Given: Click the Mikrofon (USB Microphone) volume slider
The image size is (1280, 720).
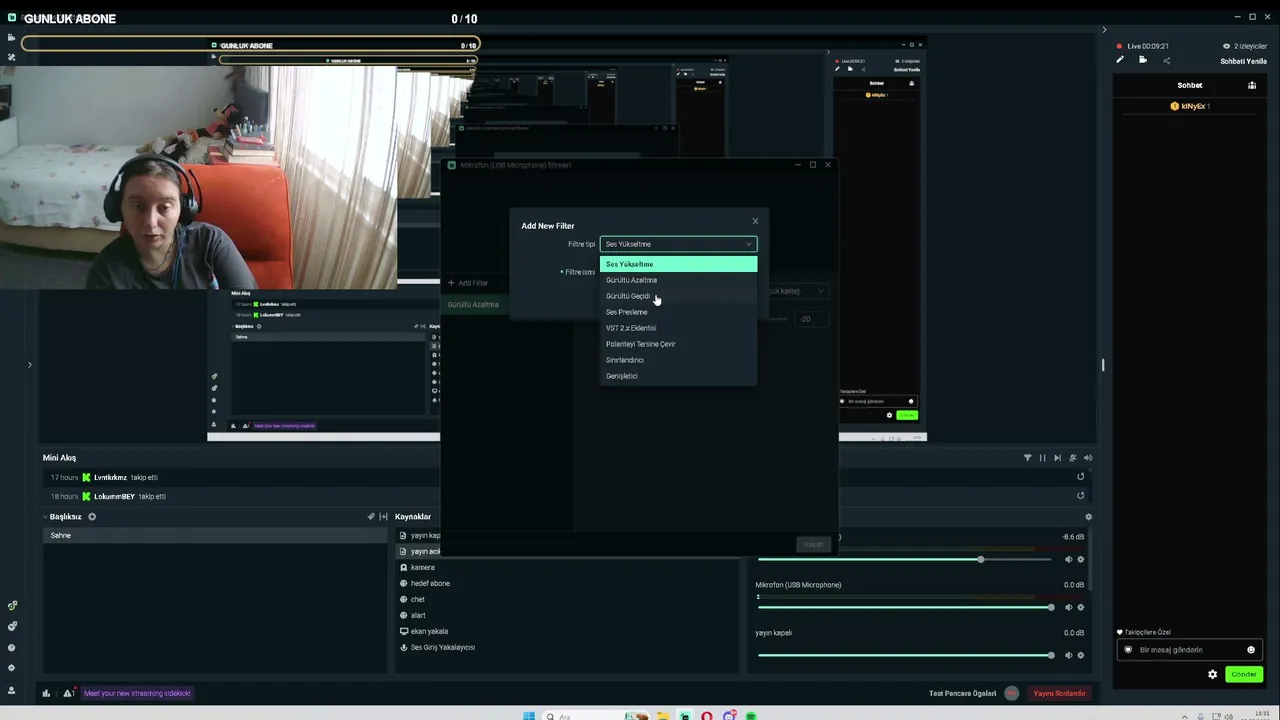Looking at the screenshot, I should pyautogui.click(x=905, y=607).
